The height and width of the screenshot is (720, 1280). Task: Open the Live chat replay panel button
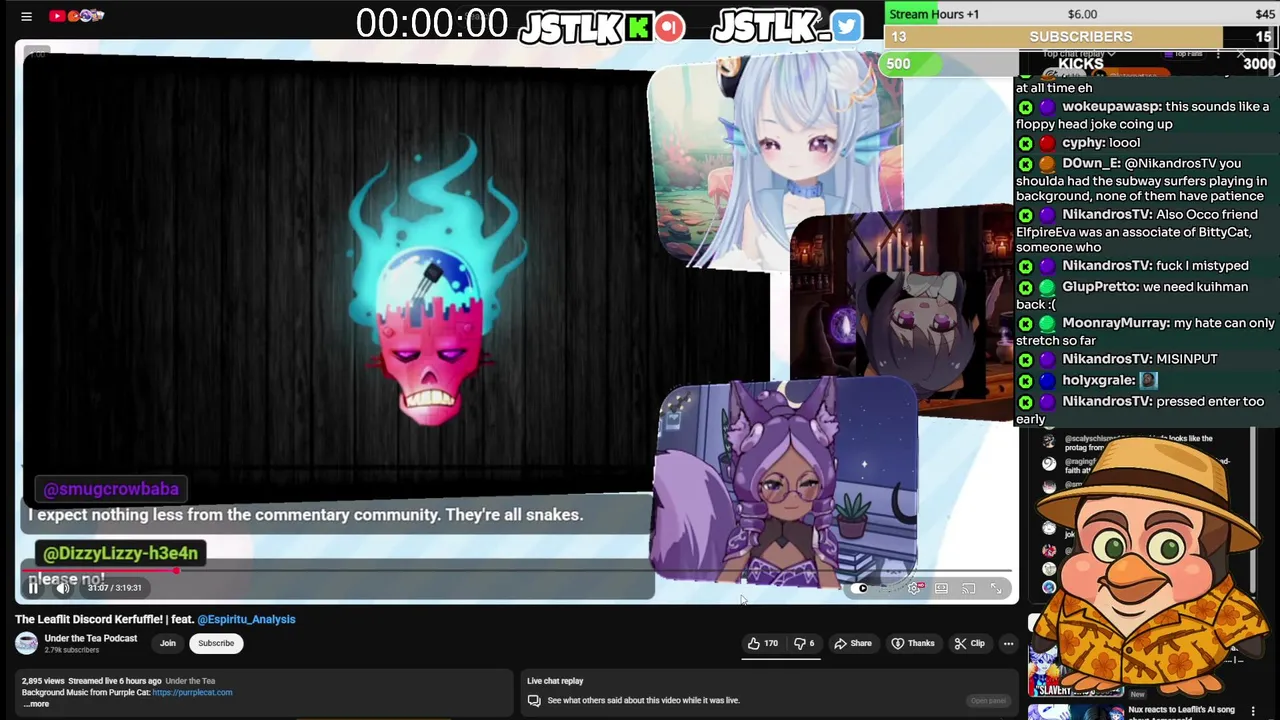point(988,700)
